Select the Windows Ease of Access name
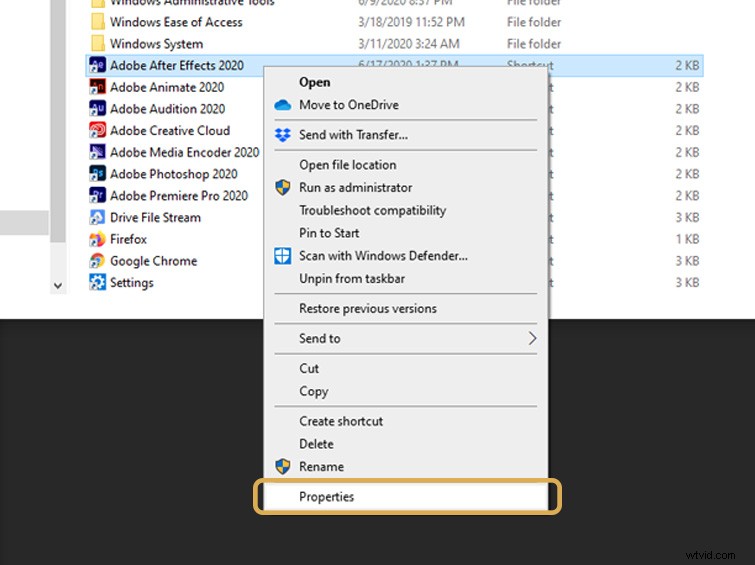This screenshot has width=755, height=565. (176, 22)
